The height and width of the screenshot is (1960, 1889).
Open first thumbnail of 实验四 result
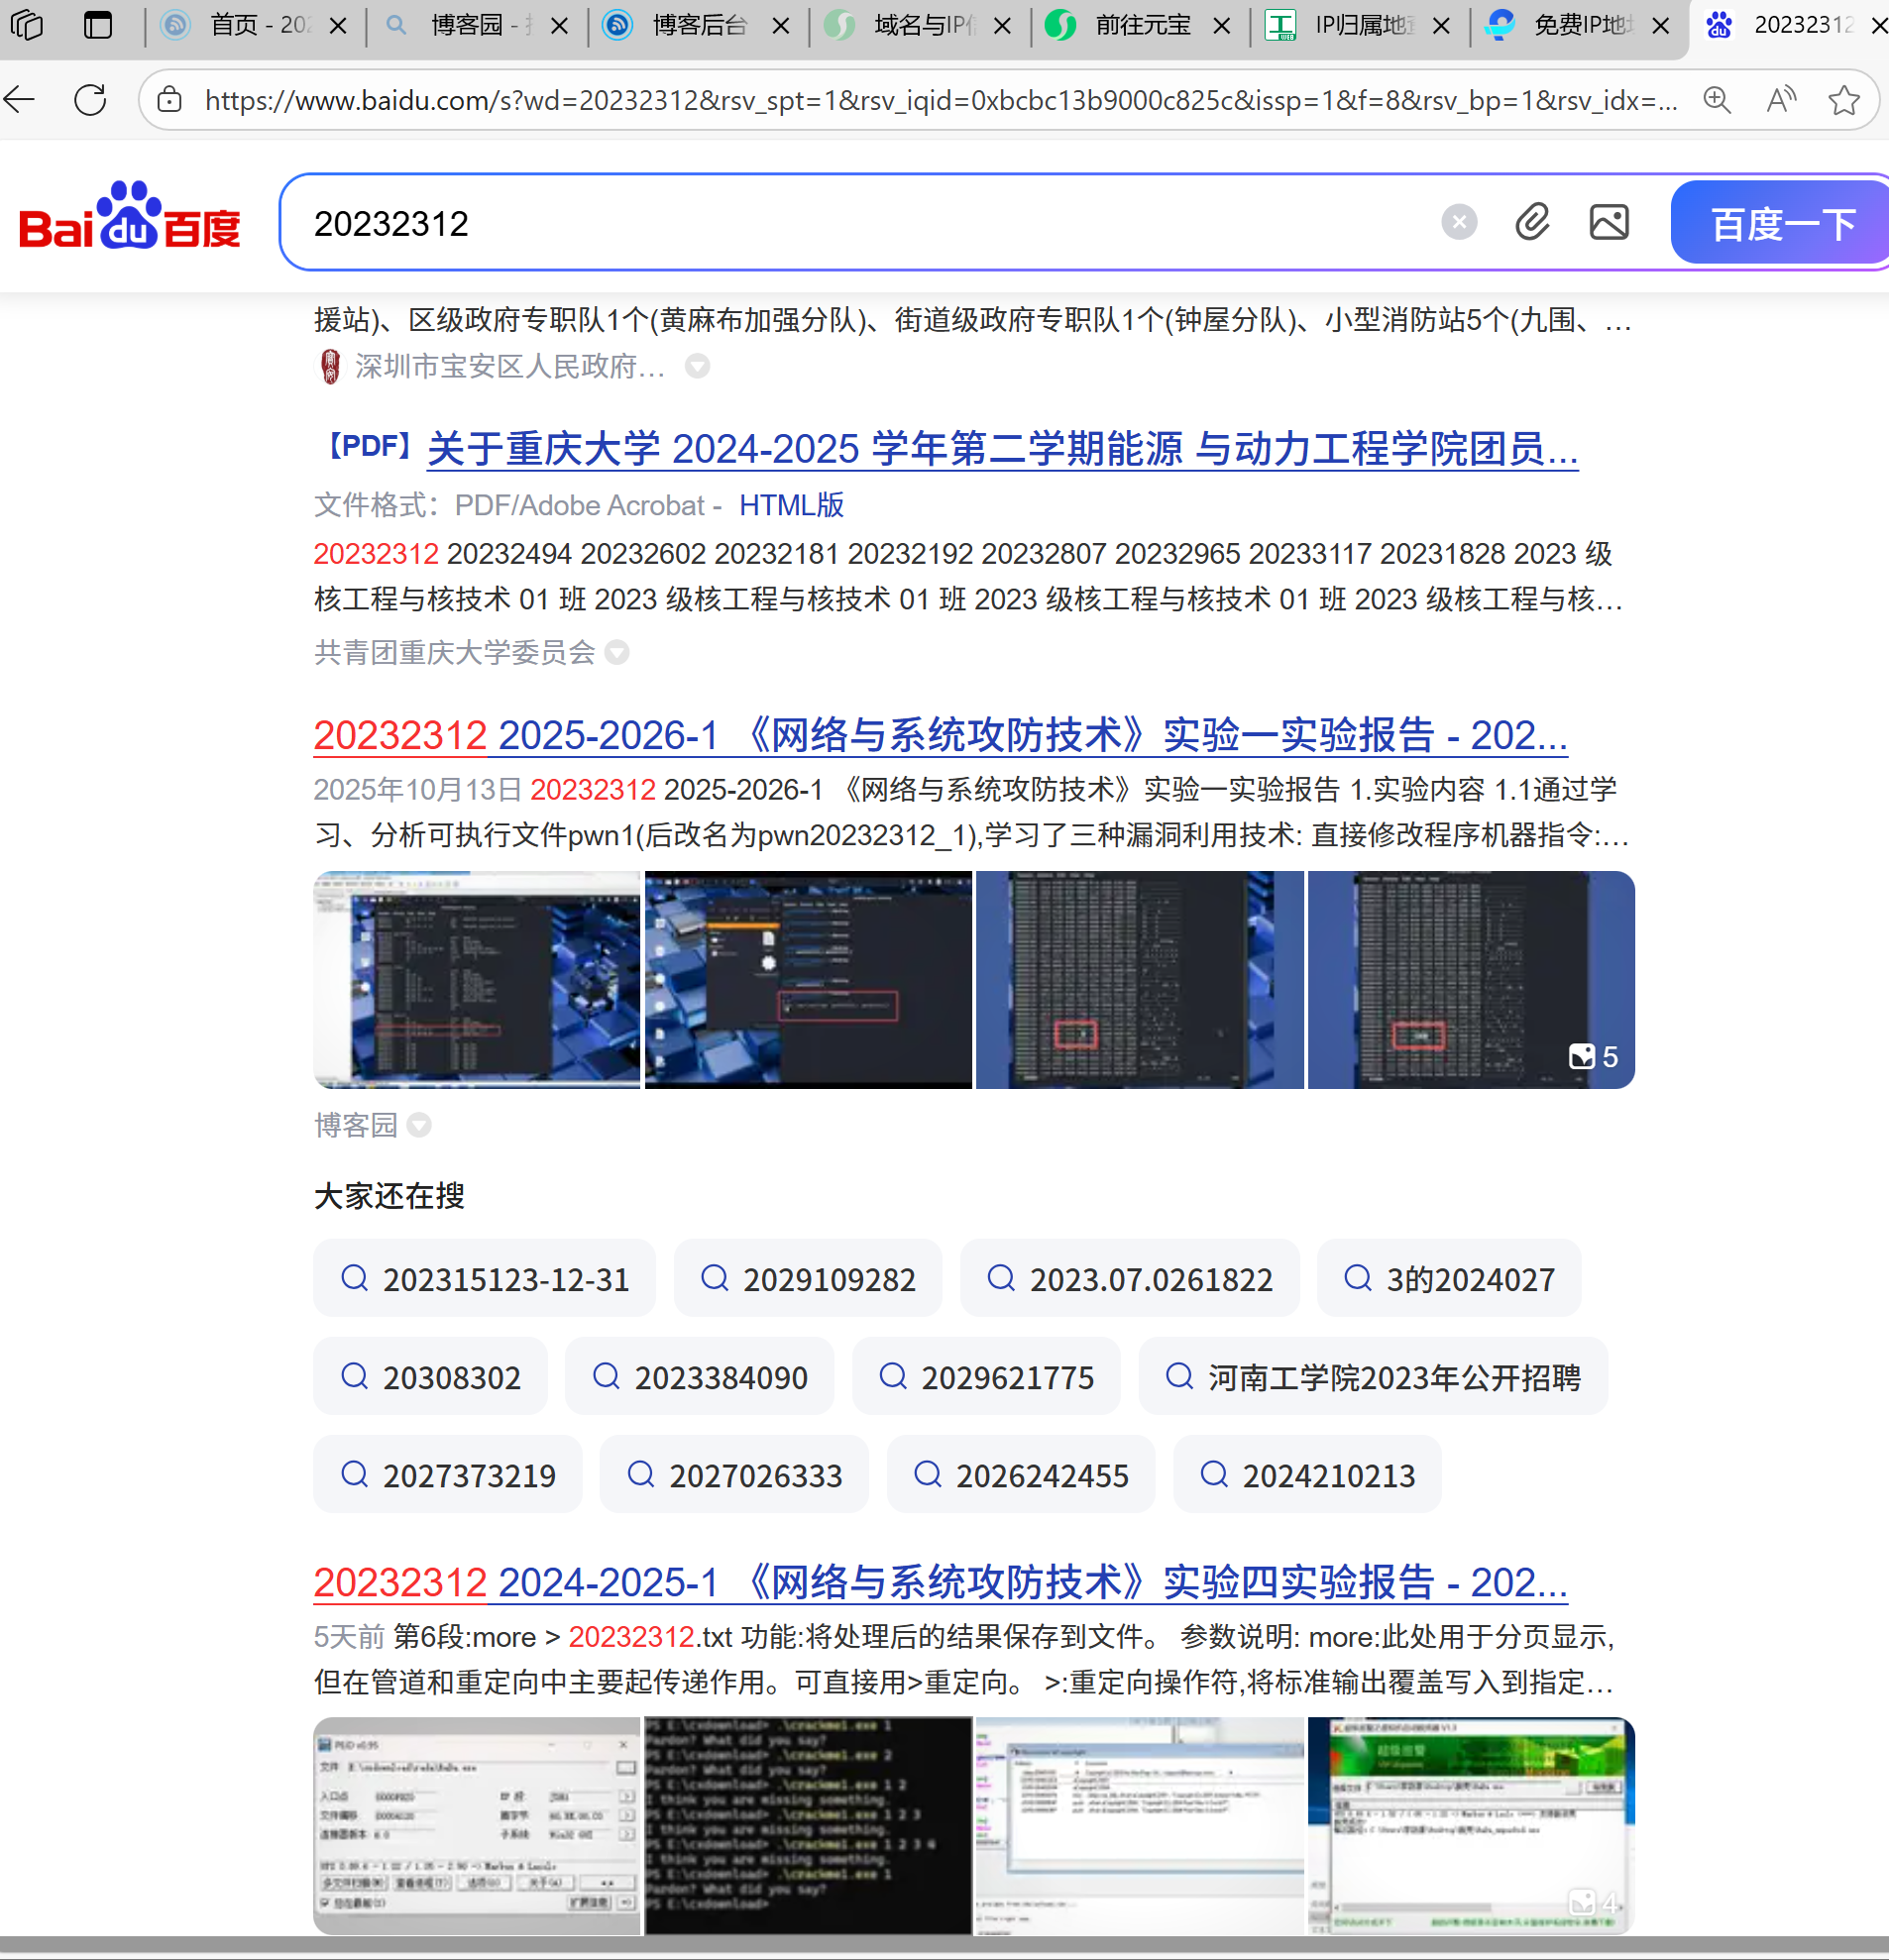[x=477, y=1826]
